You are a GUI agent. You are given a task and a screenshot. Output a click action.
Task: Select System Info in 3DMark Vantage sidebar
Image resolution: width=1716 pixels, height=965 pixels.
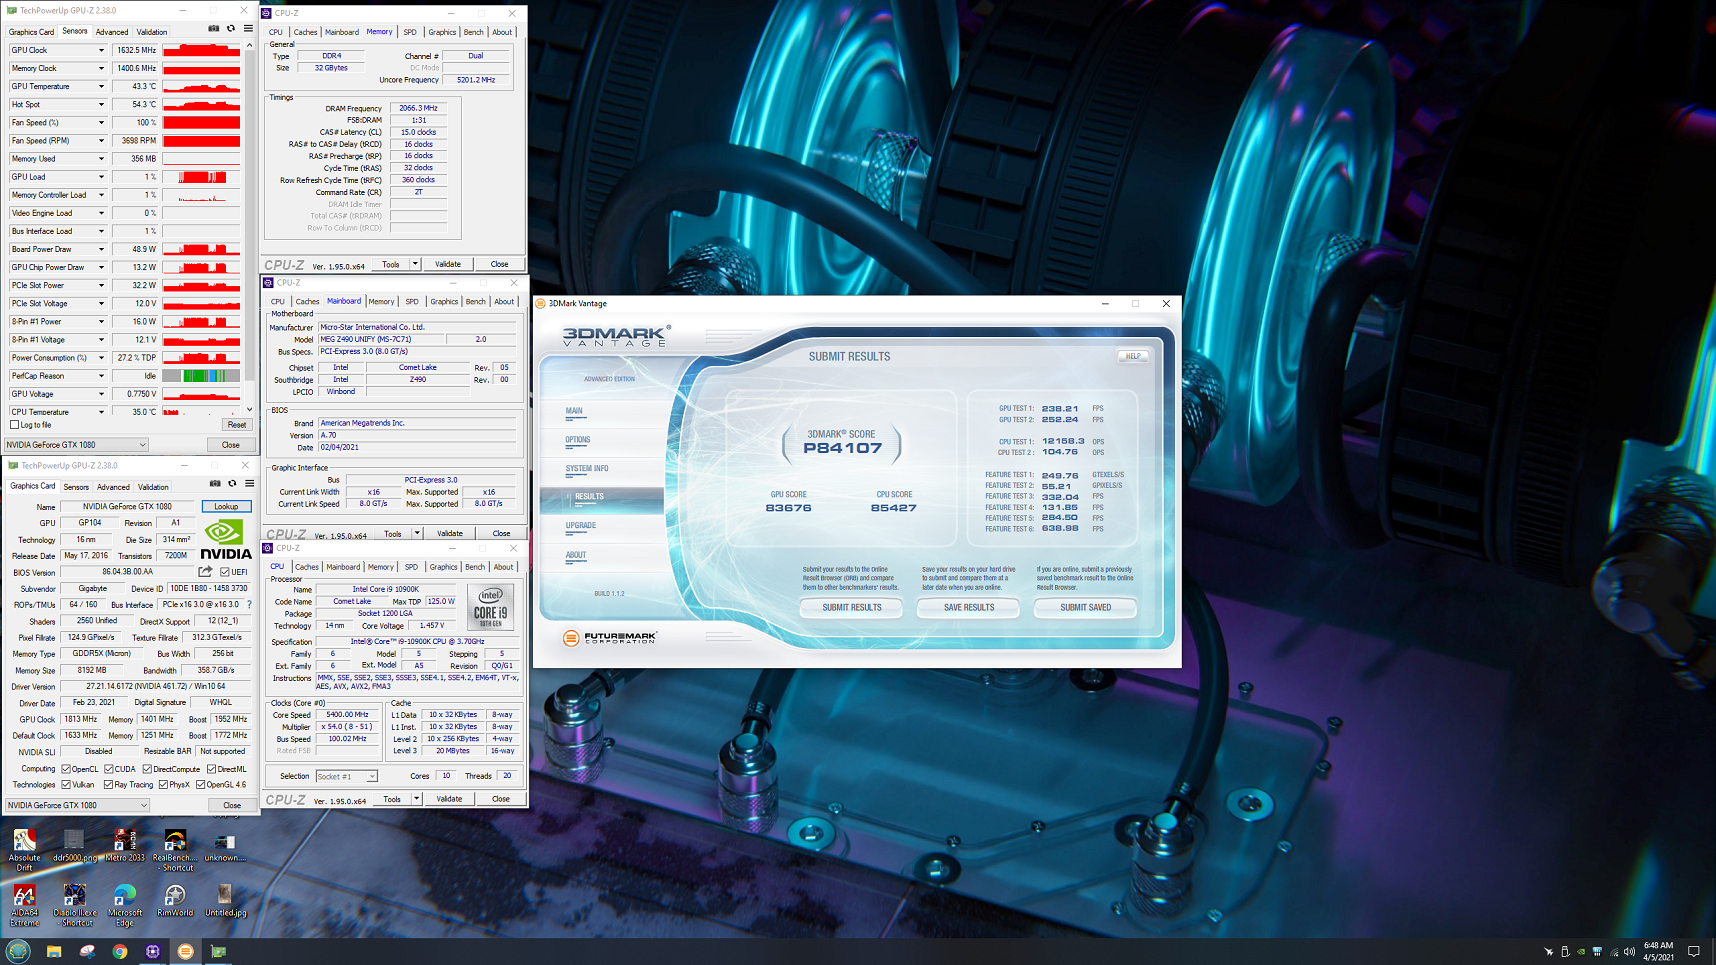[587, 468]
